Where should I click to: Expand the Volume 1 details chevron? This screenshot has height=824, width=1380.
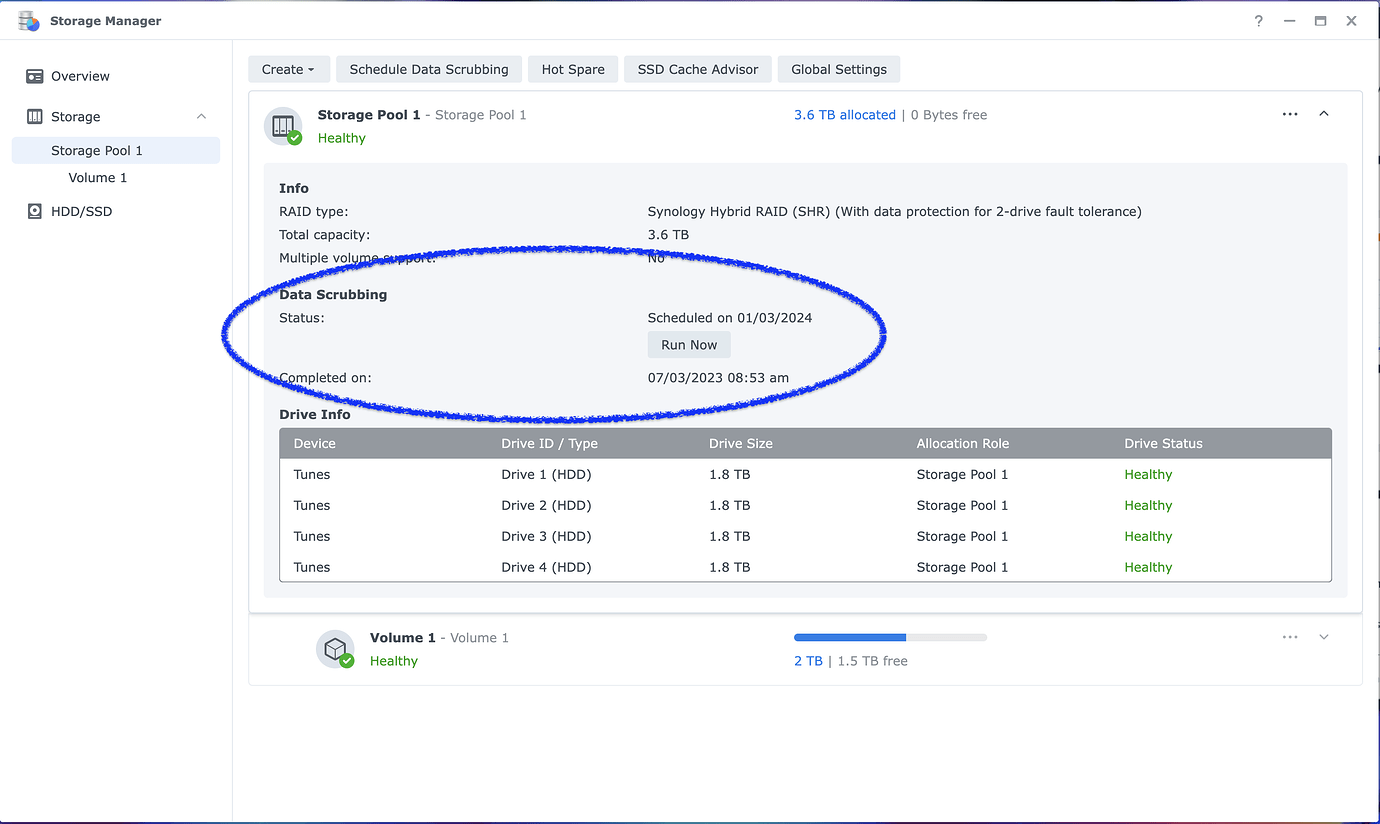[x=1324, y=637]
